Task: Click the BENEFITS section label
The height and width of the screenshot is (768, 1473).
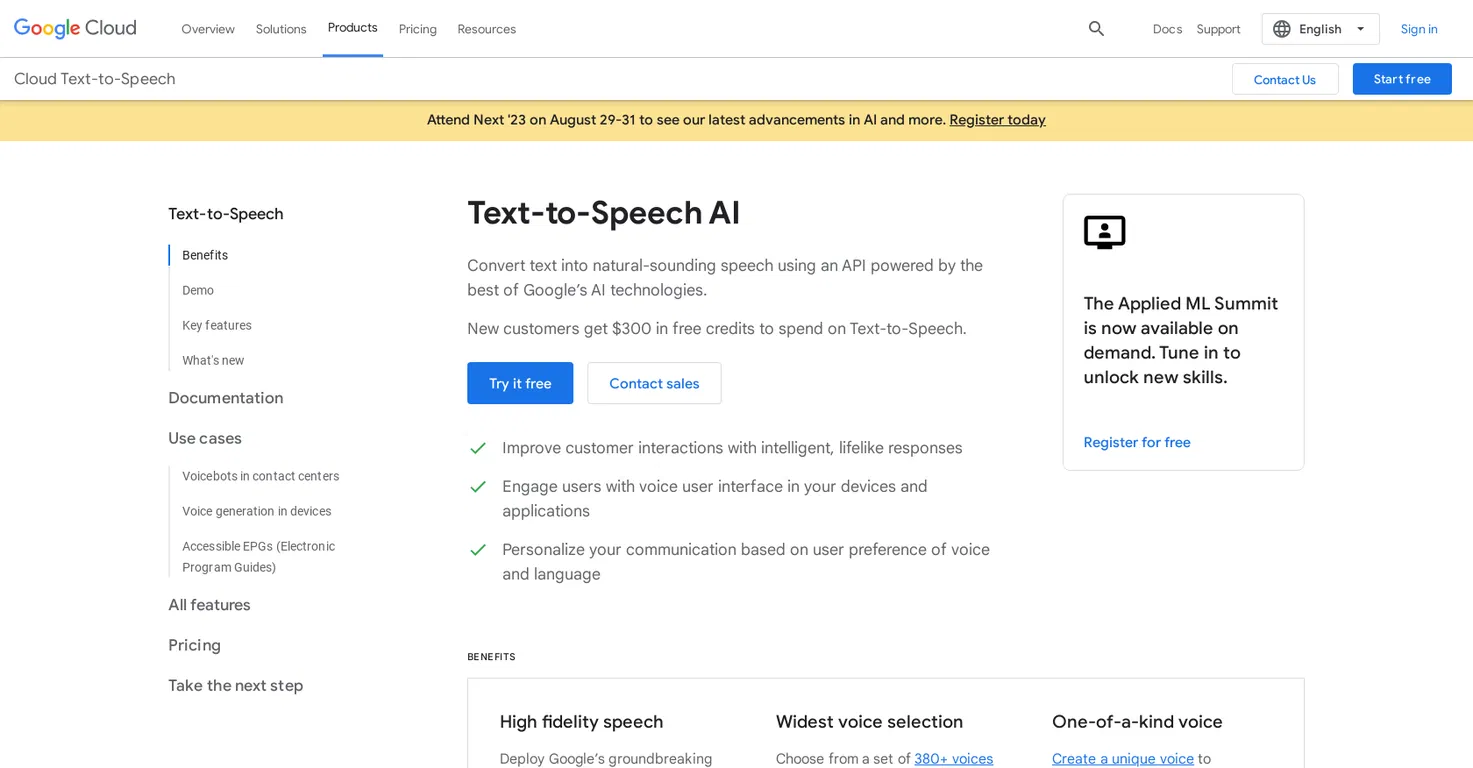Action: click(x=492, y=657)
